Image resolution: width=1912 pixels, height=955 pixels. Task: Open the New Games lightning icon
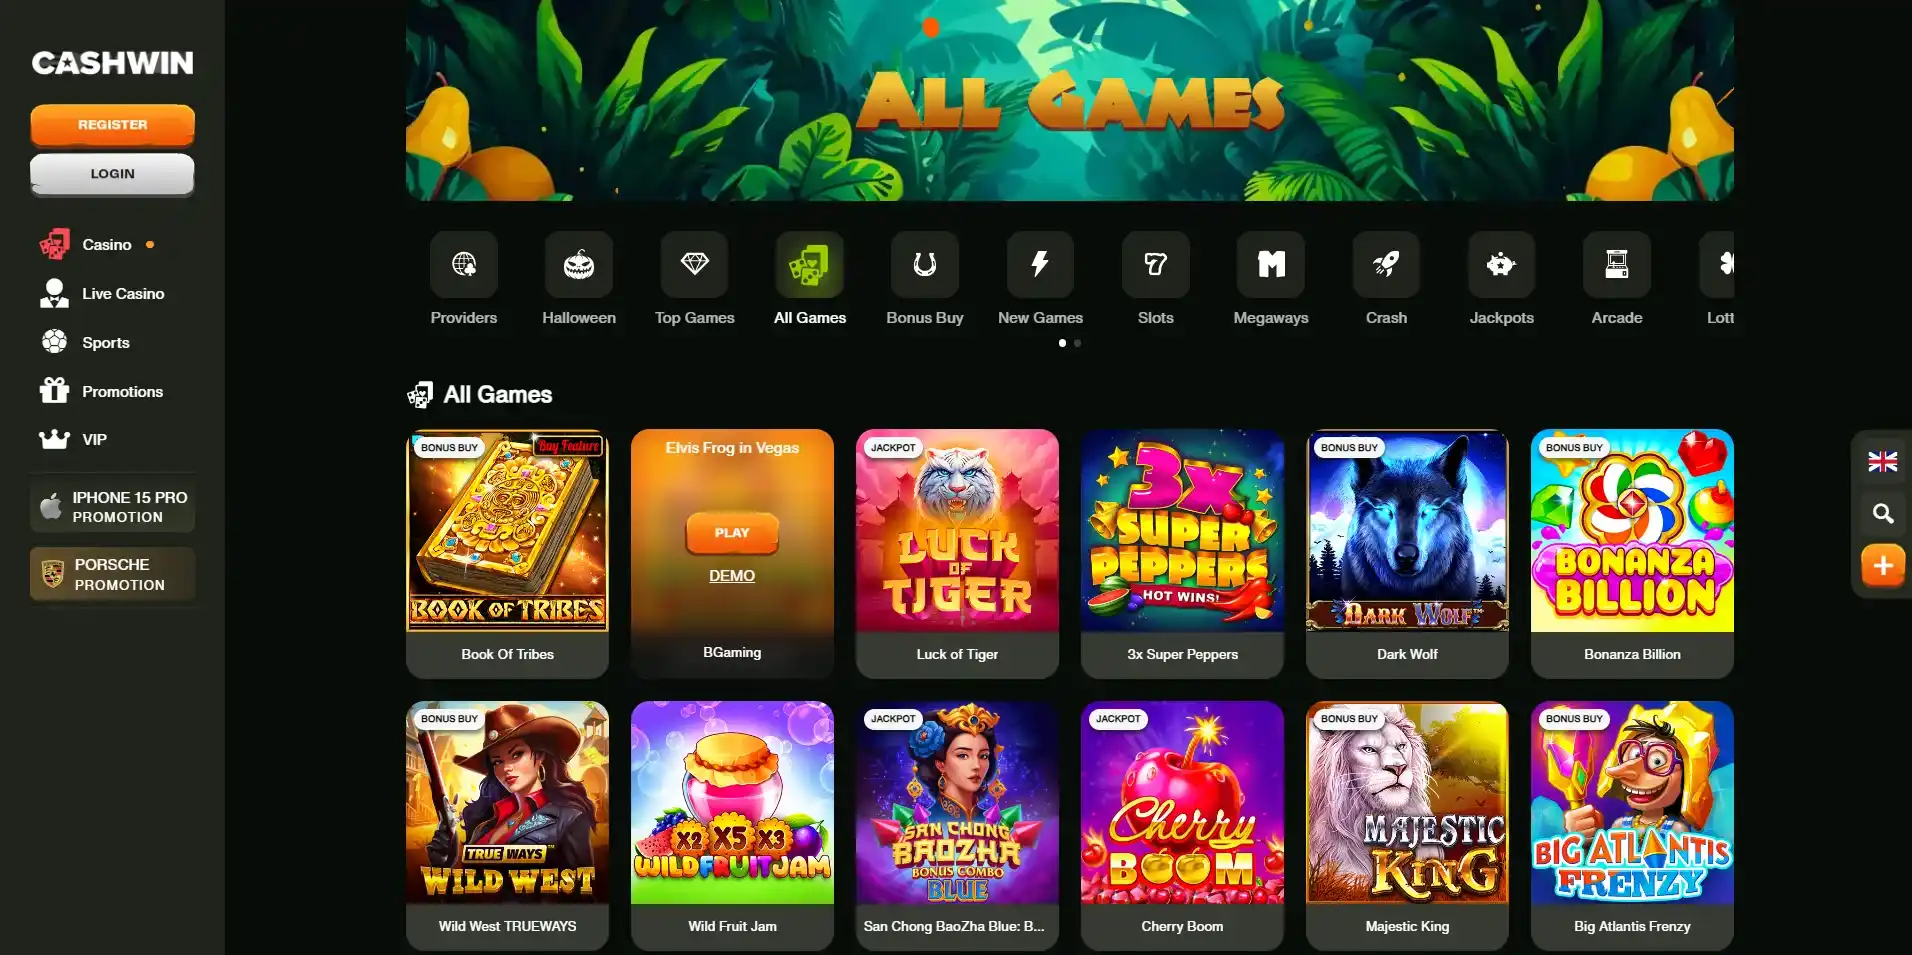pos(1040,264)
